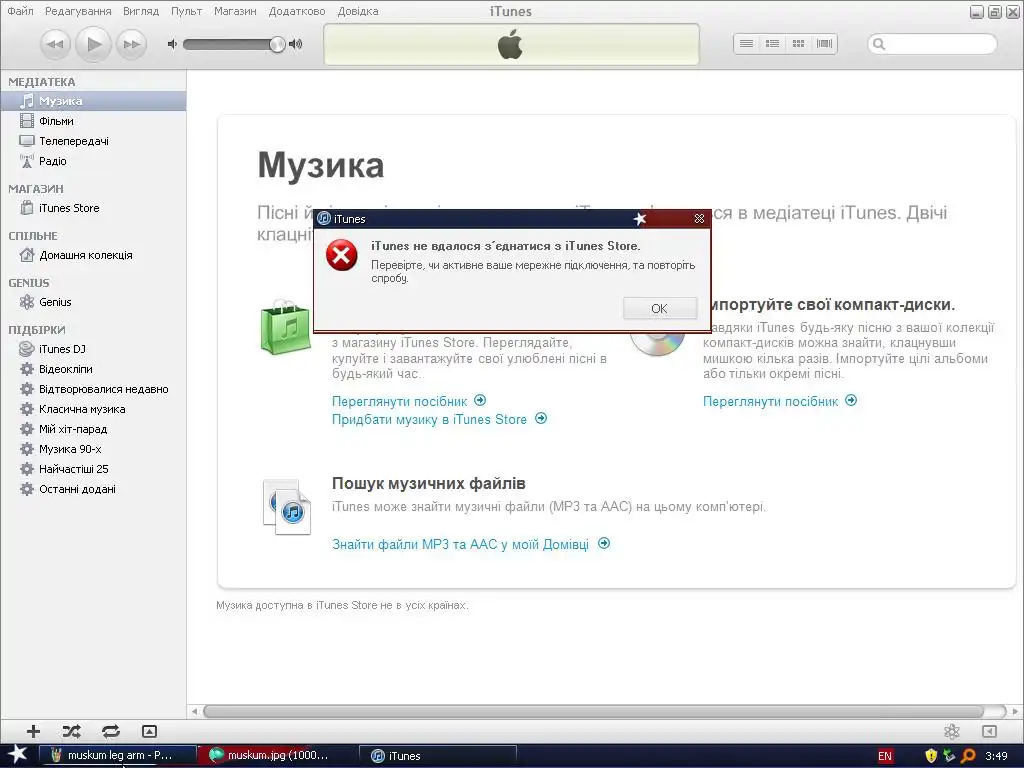
Task: Click Переглянути посібник link under the shopping bag
Action: coord(409,401)
